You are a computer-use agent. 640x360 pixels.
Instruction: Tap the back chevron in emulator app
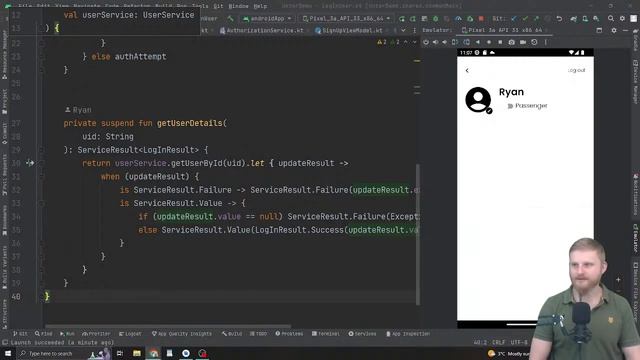[467, 70]
